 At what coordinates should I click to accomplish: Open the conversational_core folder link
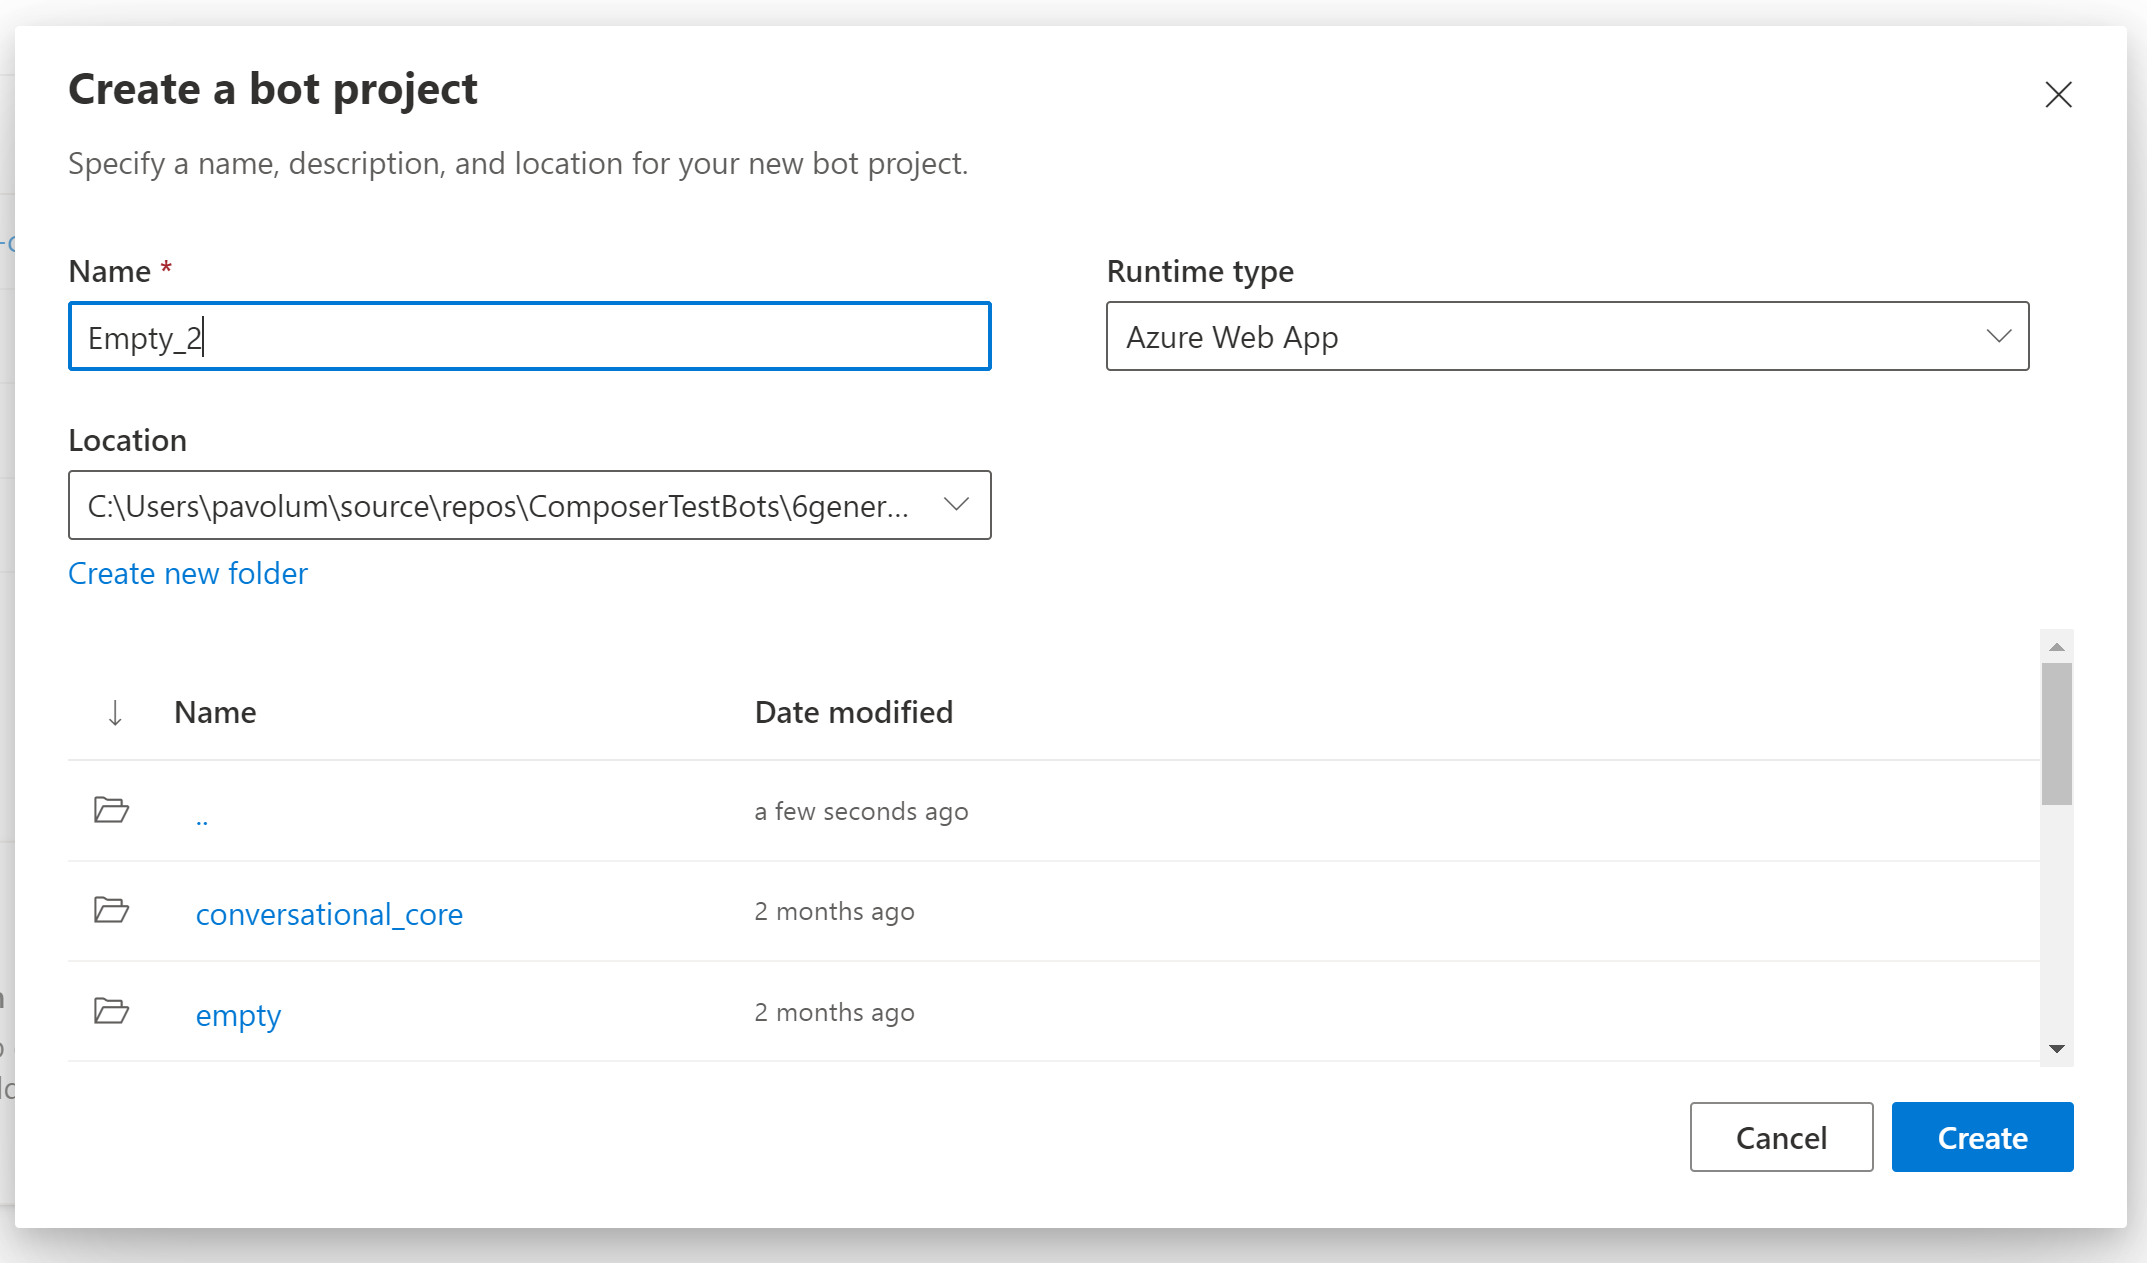click(x=329, y=914)
